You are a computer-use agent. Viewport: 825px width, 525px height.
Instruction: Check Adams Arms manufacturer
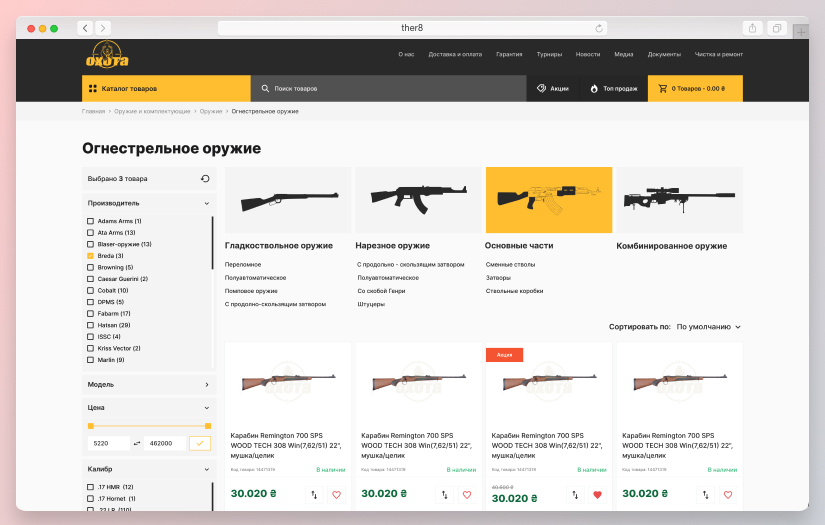tap(90, 221)
